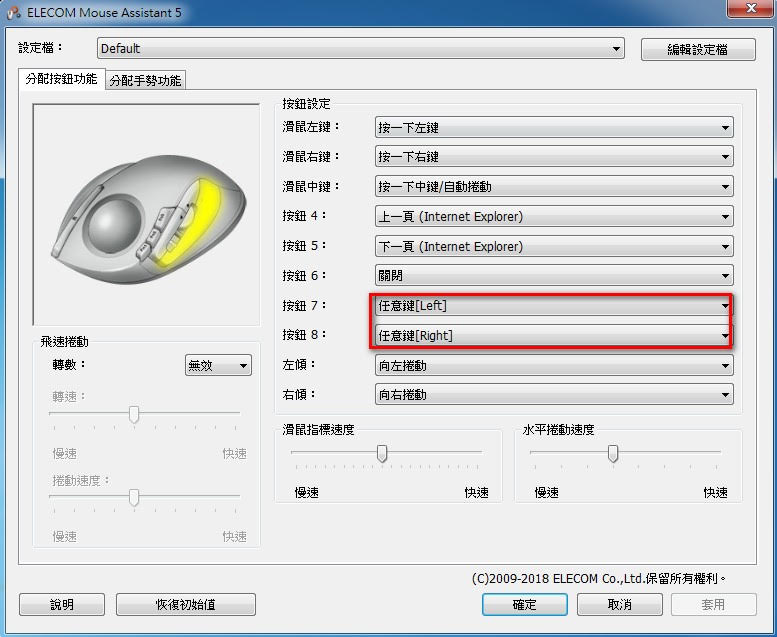Image resolution: width=777 pixels, height=637 pixels.
Task: Click the 捲動速度 slider handle under 飛速捲動
Action: [x=134, y=497]
